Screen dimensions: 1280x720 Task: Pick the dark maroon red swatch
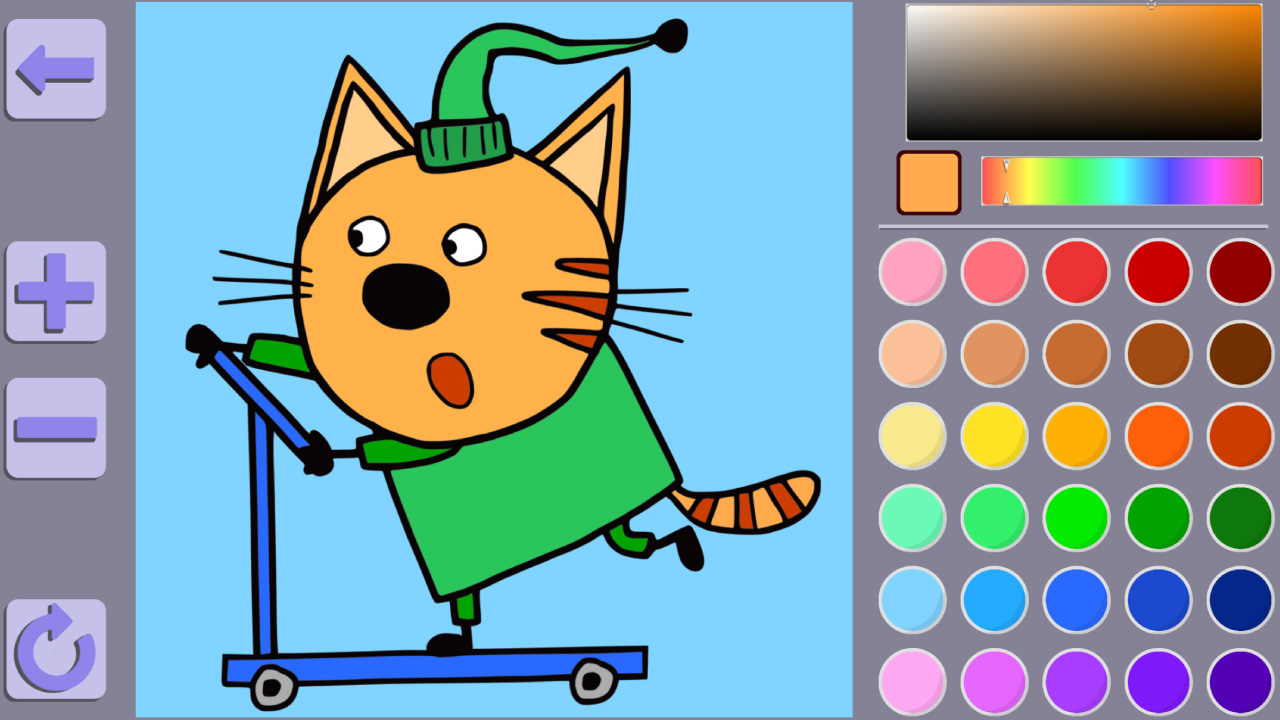pos(1240,271)
